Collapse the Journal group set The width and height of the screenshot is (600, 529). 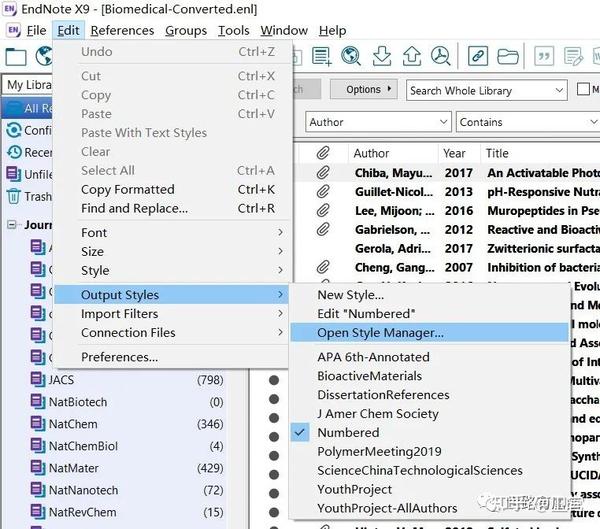click(12, 224)
